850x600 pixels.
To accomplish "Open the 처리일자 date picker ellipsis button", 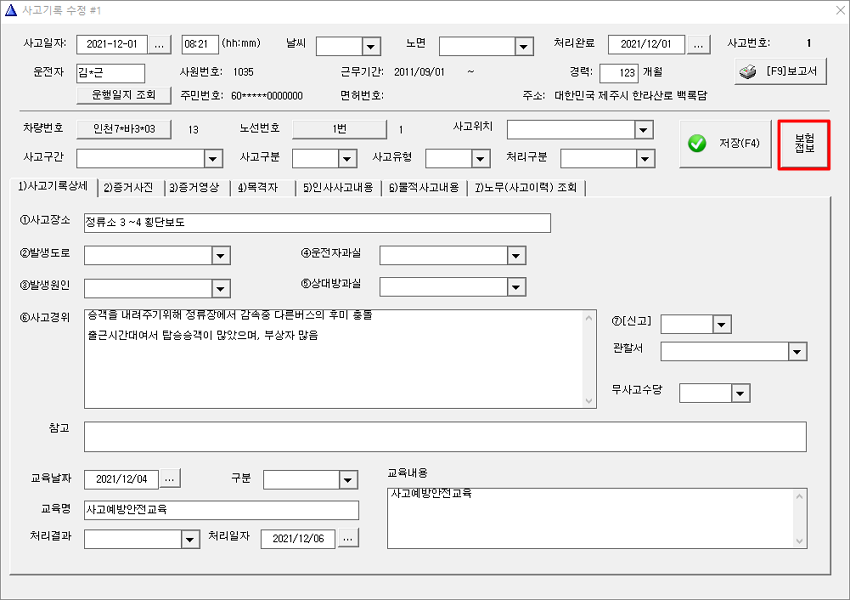I will pos(348,538).
